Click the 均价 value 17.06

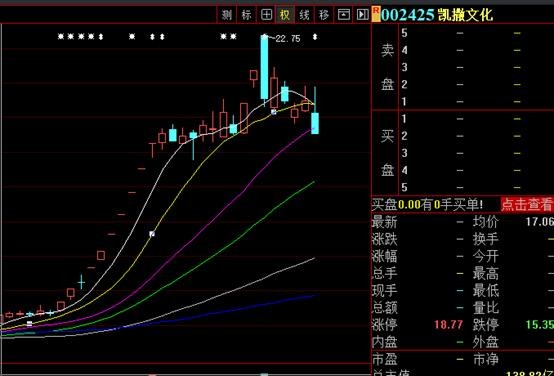[x=539, y=222]
